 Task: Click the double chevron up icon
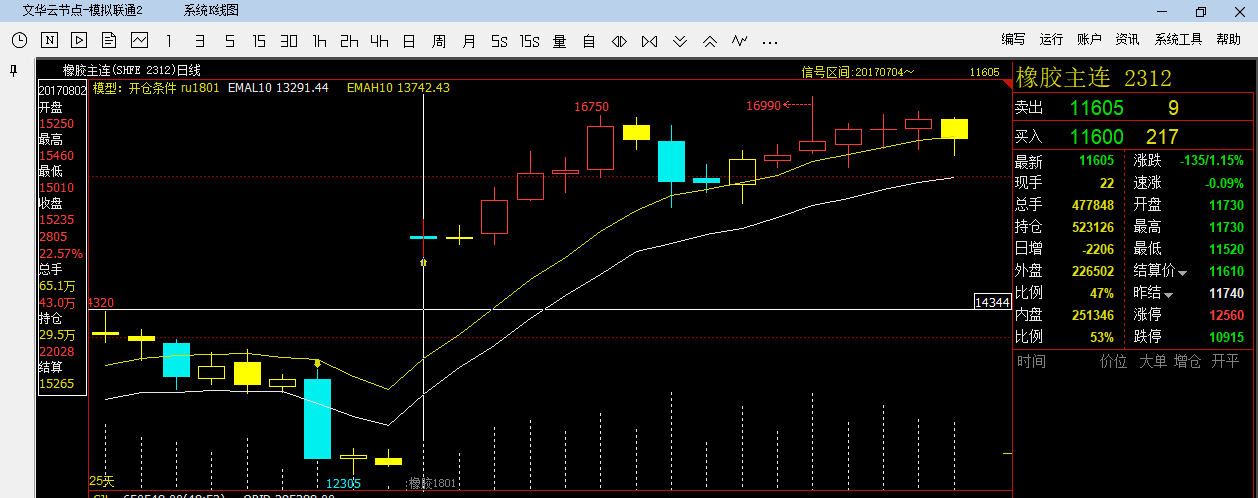point(709,41)
